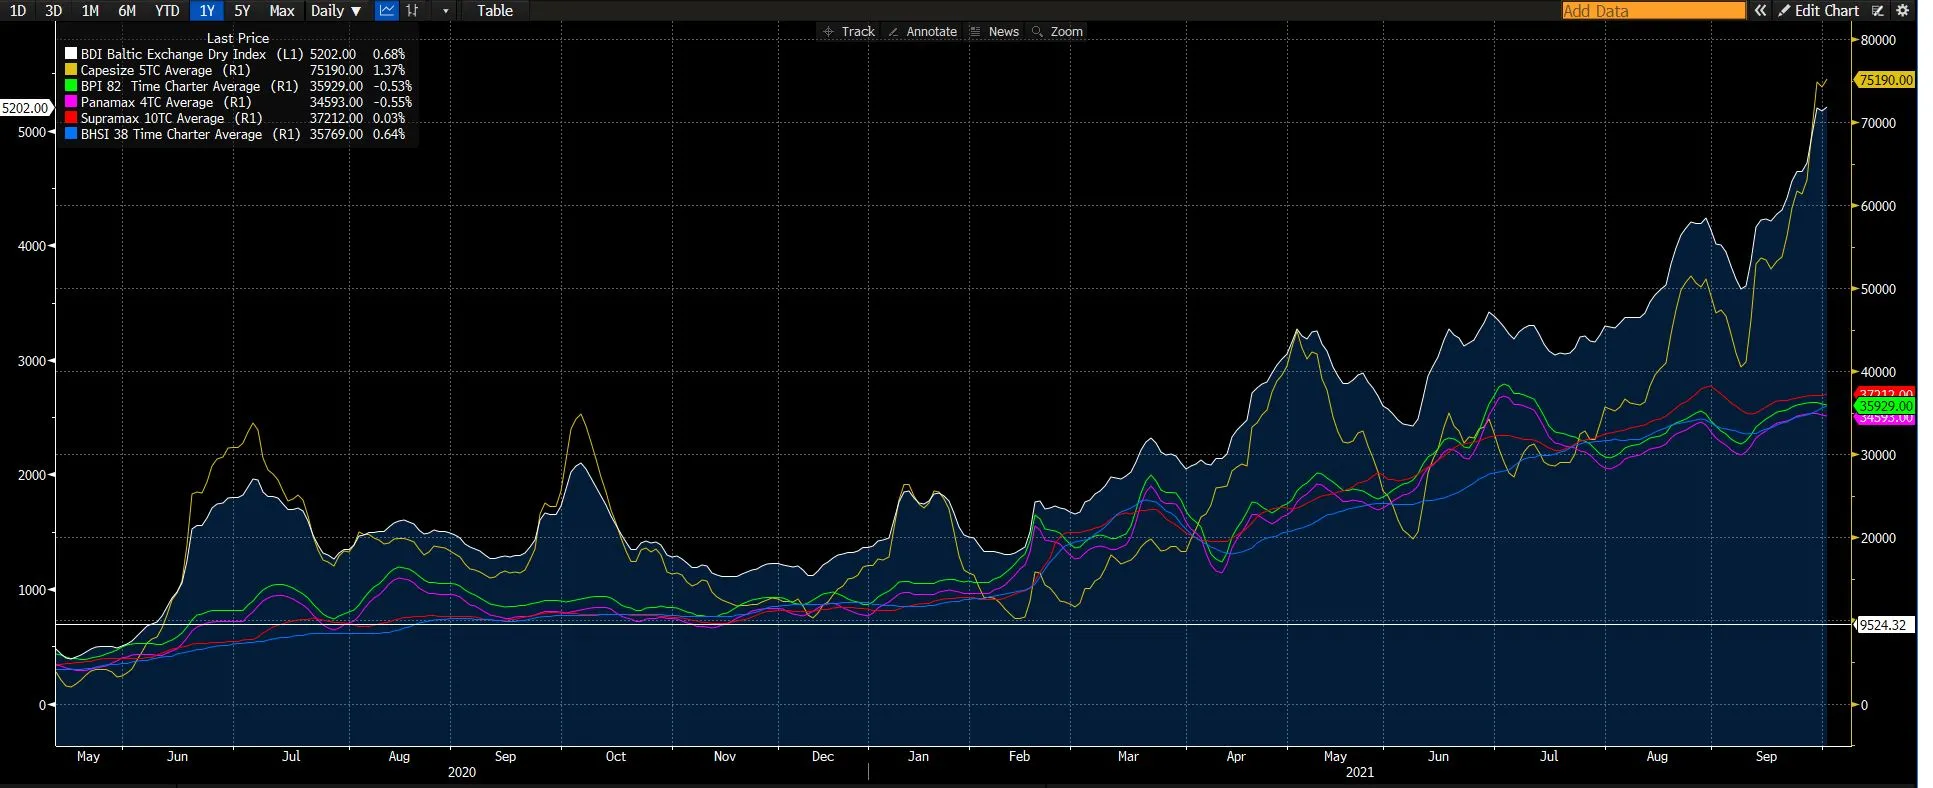The width and height of the screenshot is (1933, 788).
Task: Click the Add Data input field
Action: [x=1653, y=11]
